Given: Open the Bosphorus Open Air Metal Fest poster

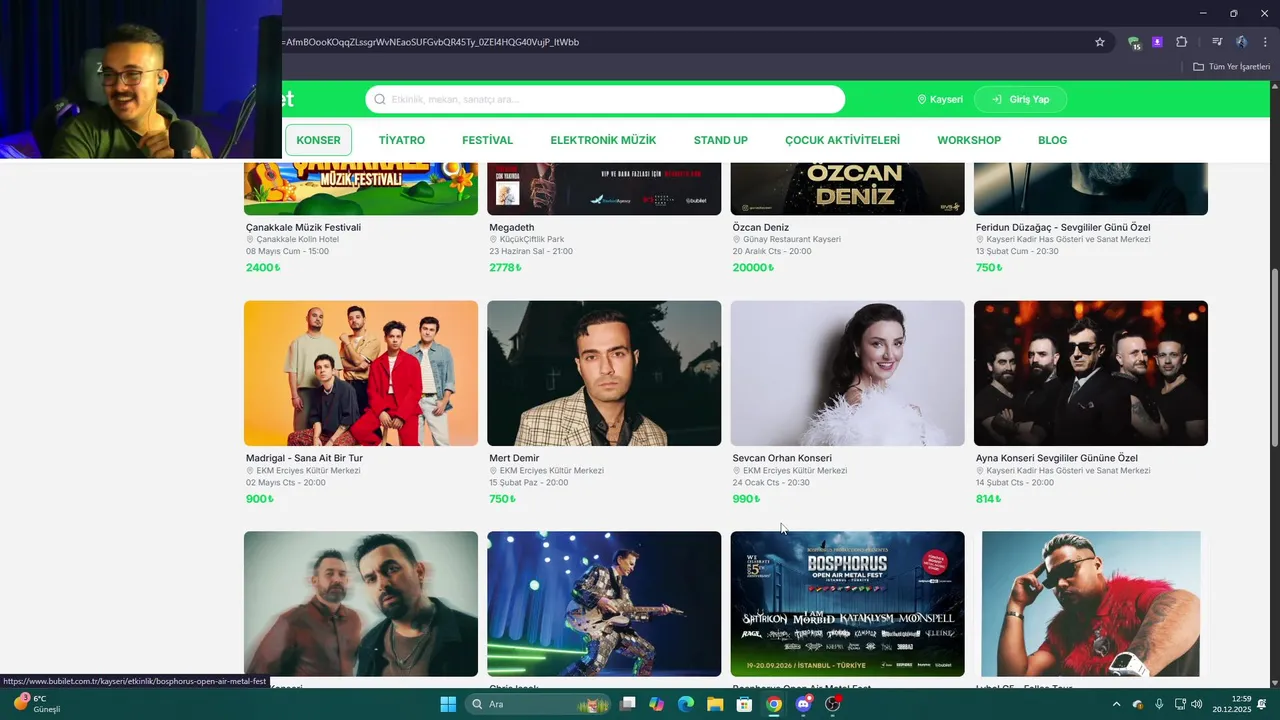Looking at the screenshot, I should click(x=847, y=604).
